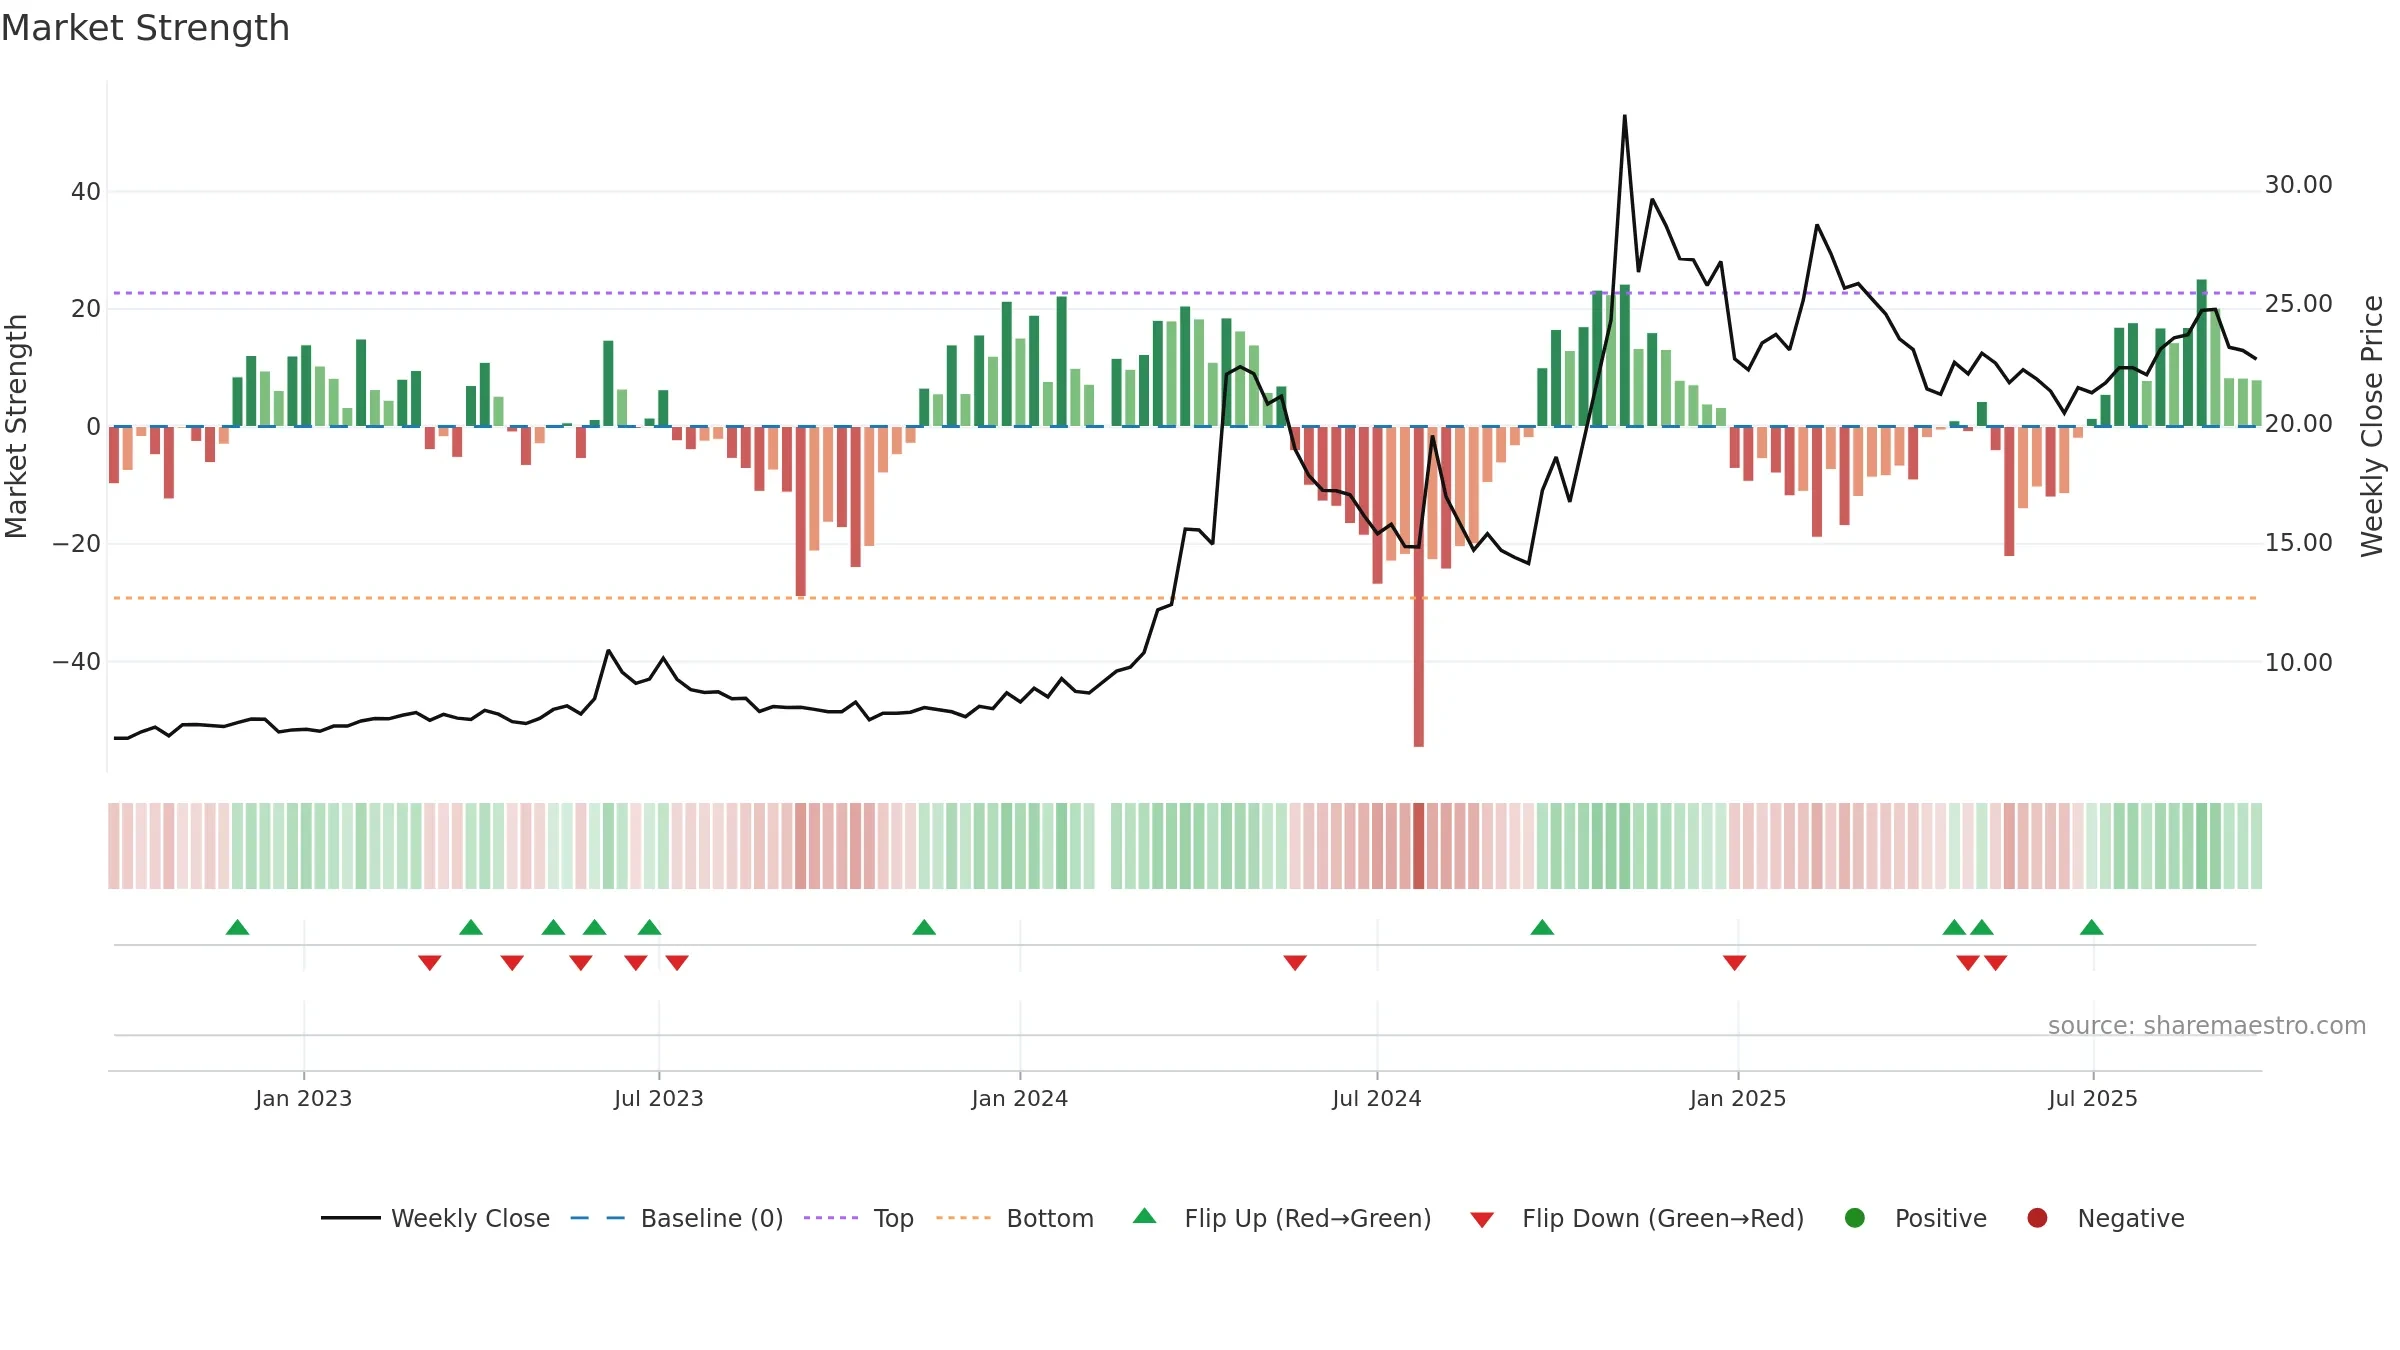
Task: Click the Jul 2025 x-axis label
Action: [2093, 1098]
